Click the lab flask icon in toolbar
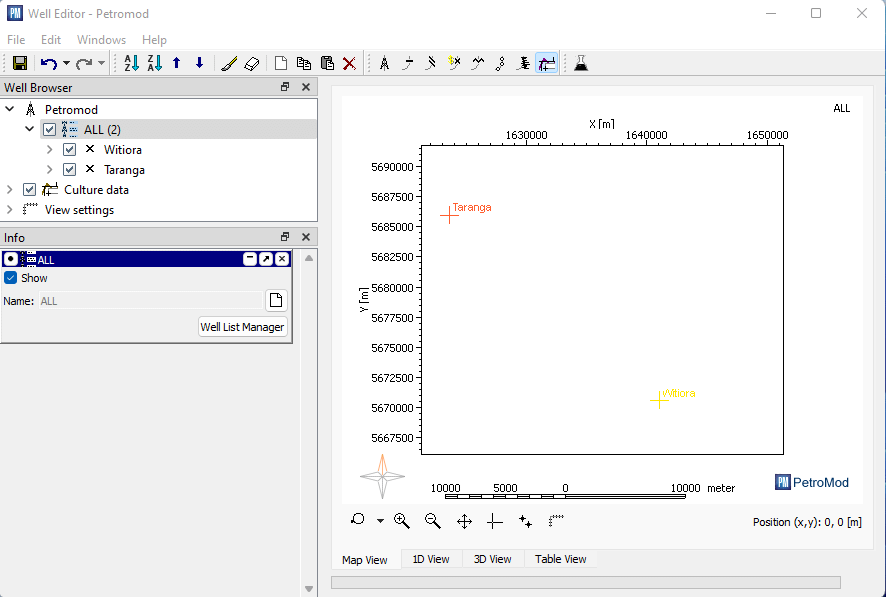Viewport: 886px width, 597px height. click(580, 63)
